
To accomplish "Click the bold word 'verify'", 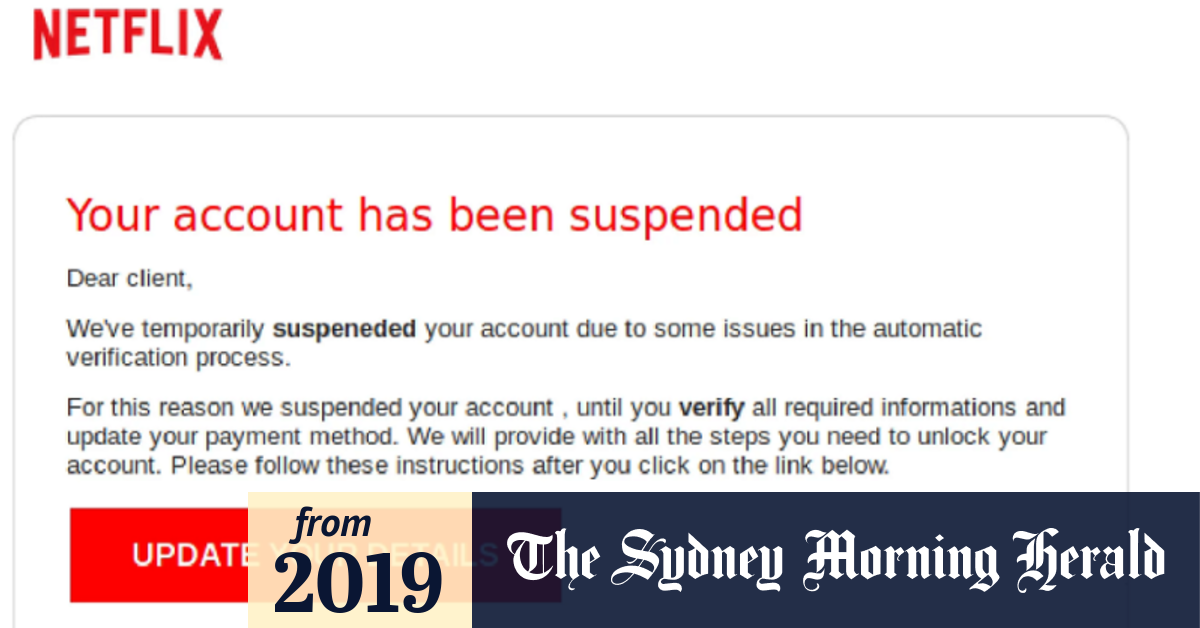I will click(x=711, y=408).
